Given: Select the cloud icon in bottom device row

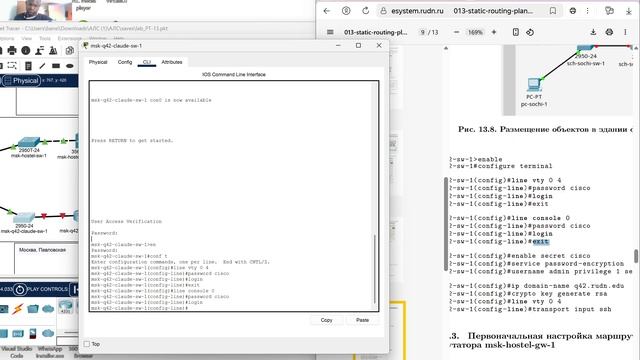Looking at the screenshot, I should [48, 333].
